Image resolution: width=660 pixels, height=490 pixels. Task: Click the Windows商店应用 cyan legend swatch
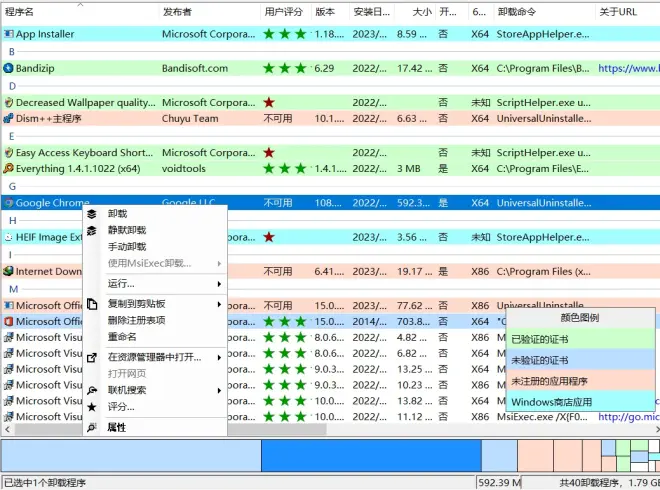coord(580,402)
